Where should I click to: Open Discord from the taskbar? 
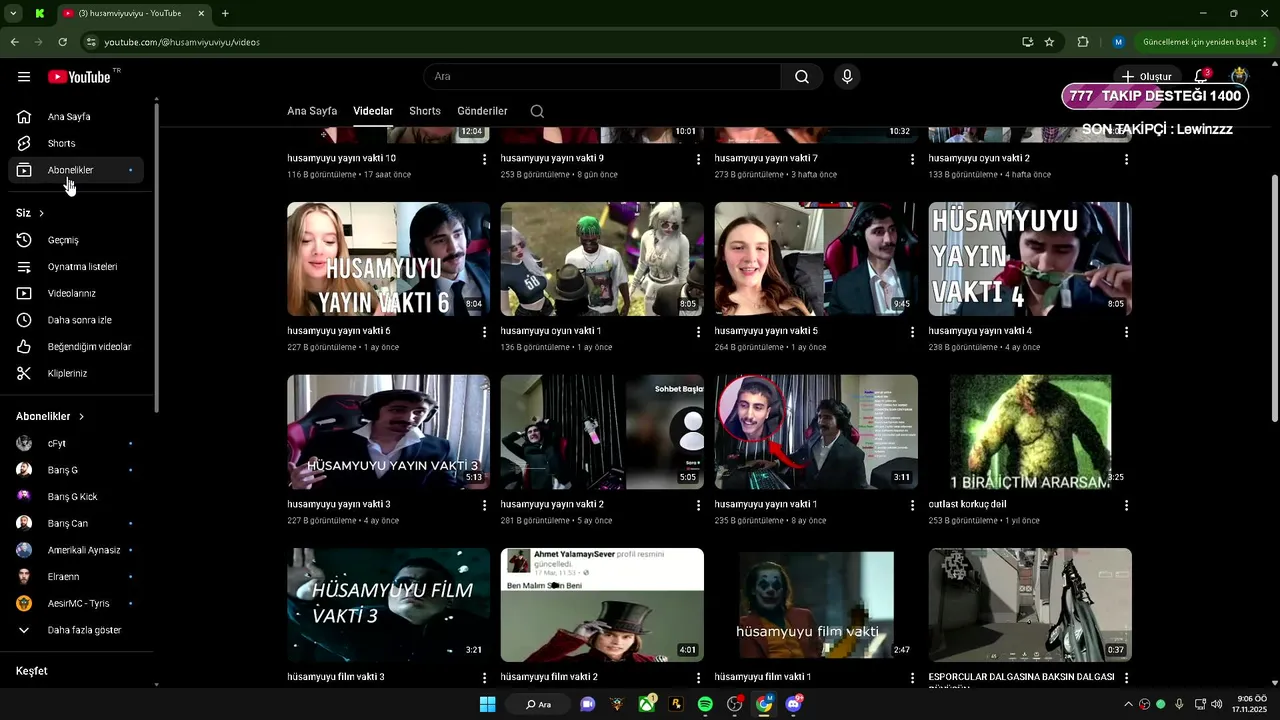tap(794, 704)
